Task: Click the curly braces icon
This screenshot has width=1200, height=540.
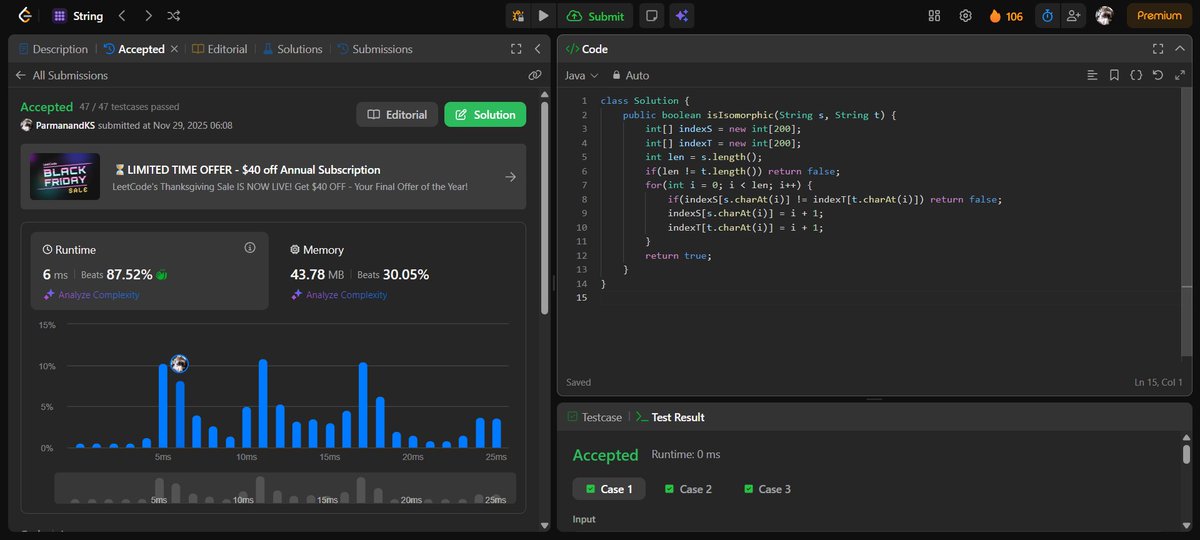Action: [x=1136, y=75]
